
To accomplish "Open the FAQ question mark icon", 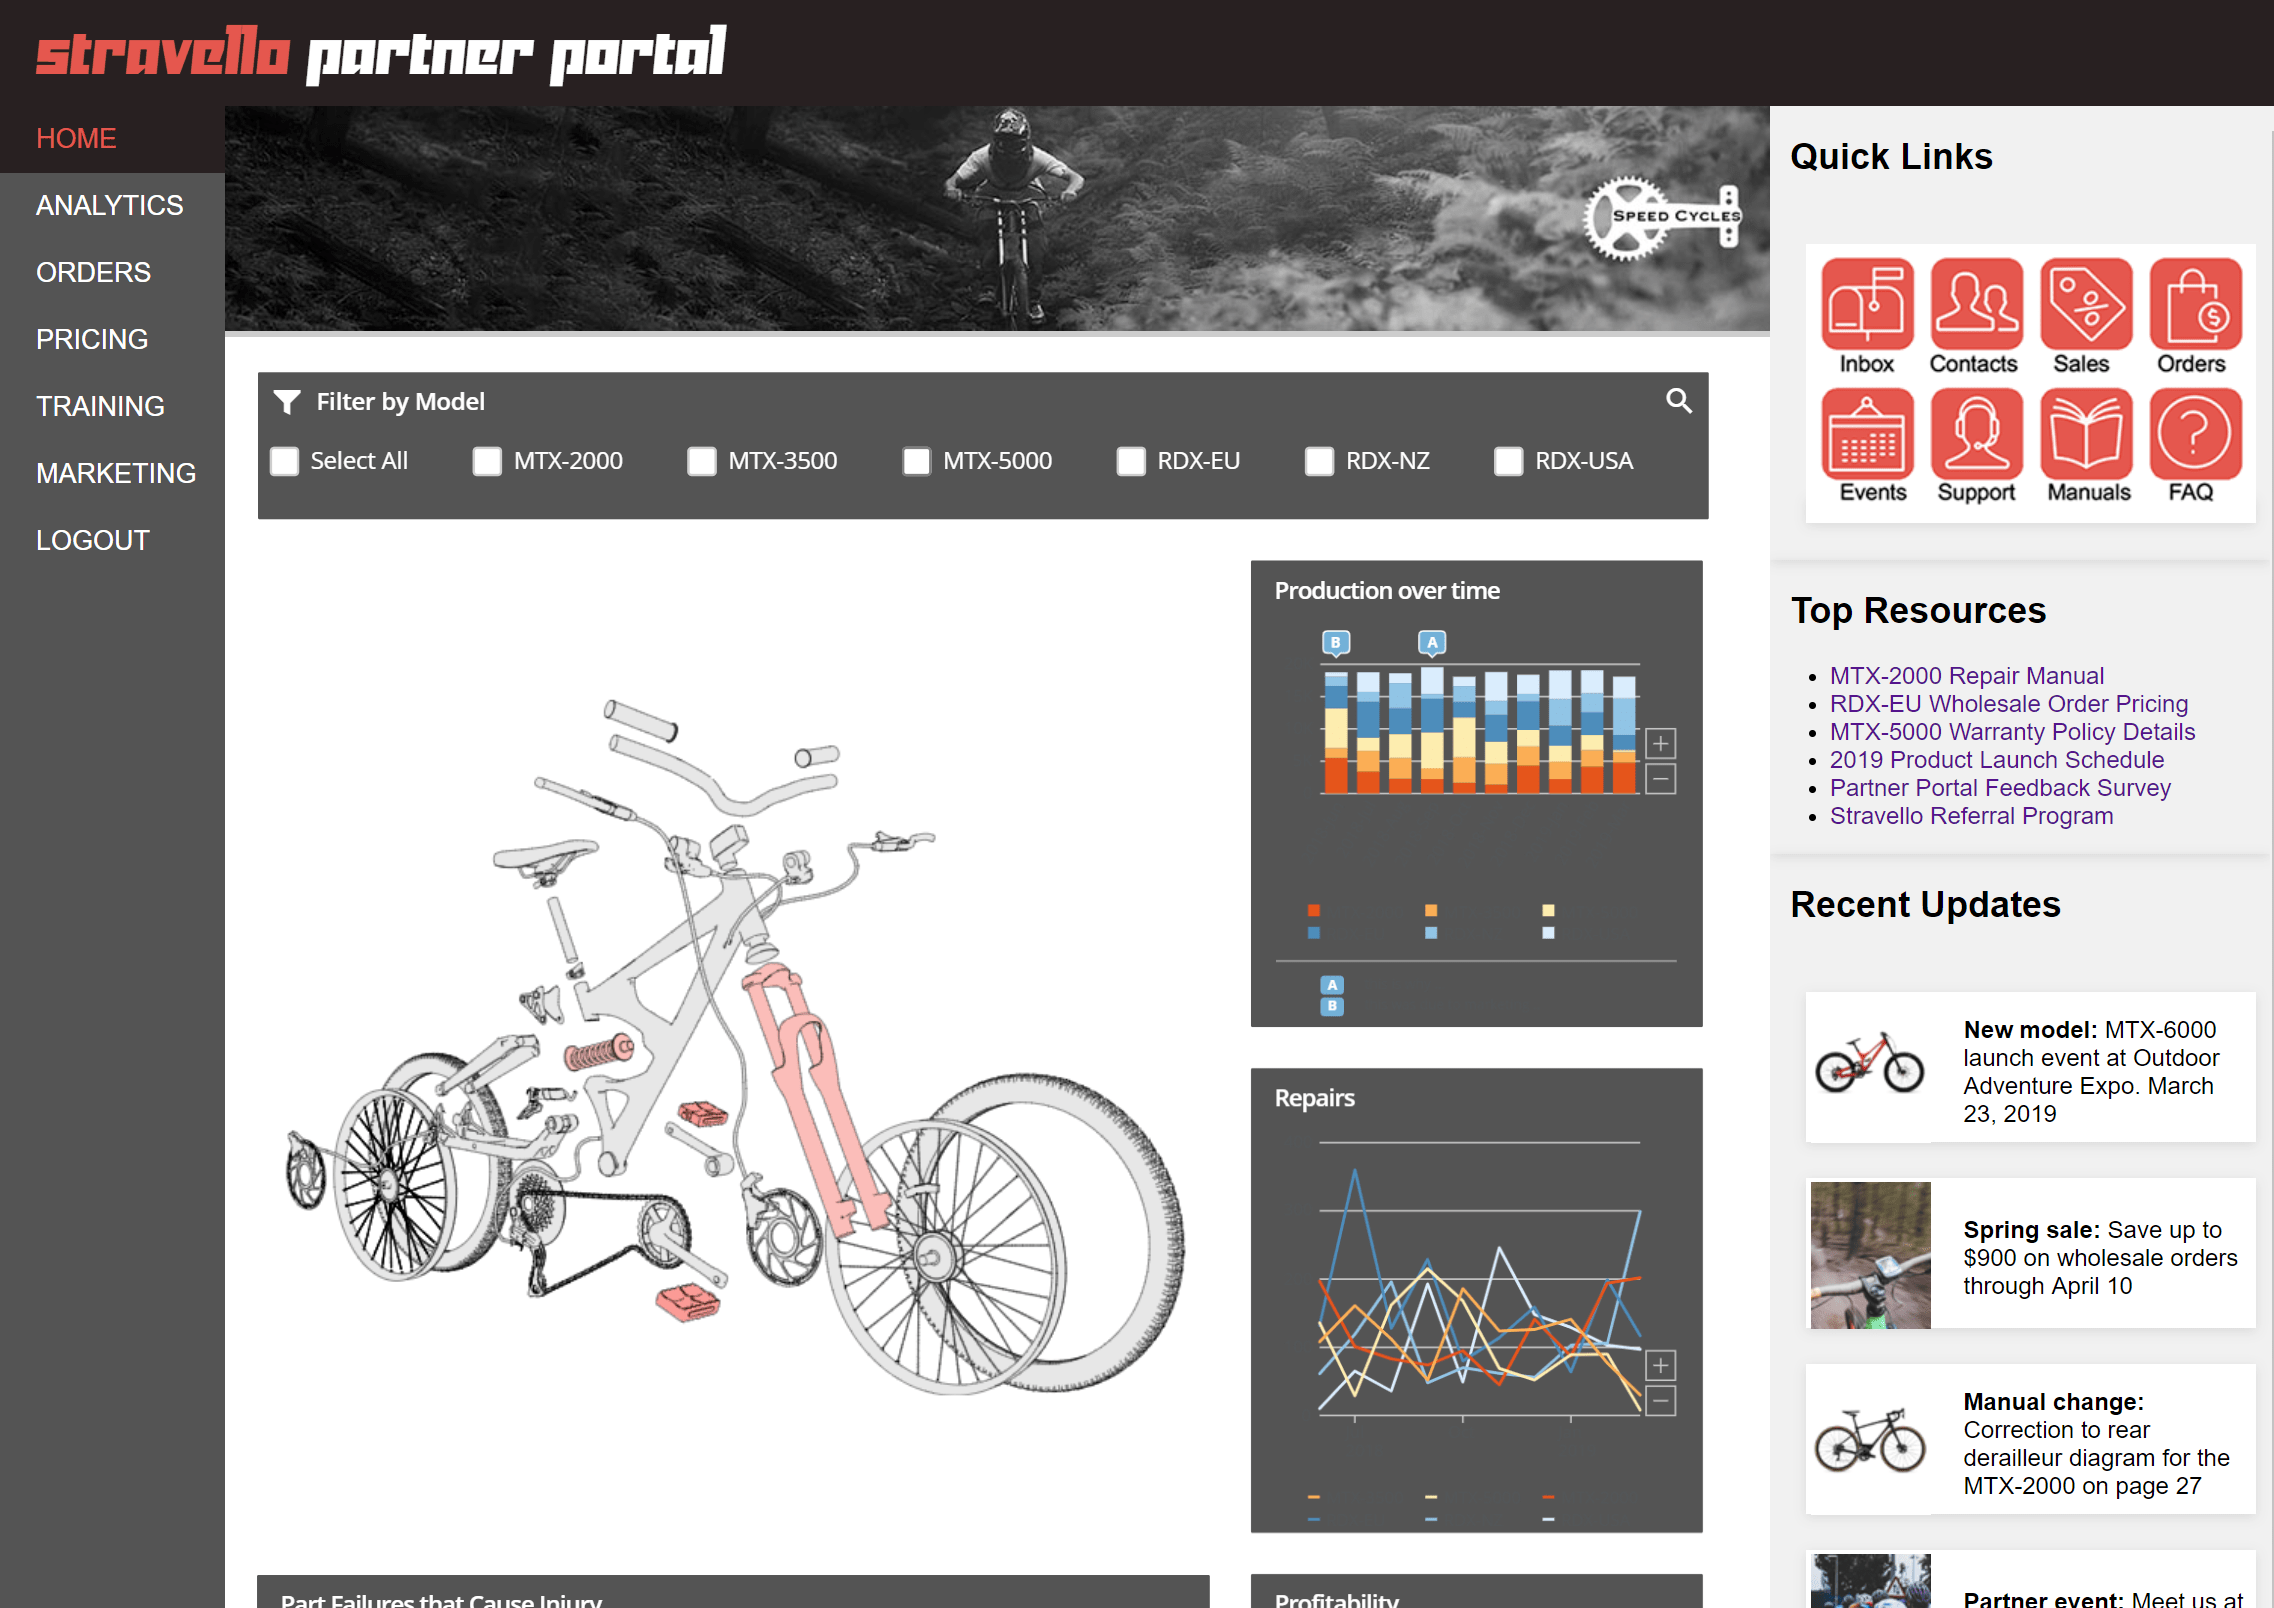I will pos(2195,434).
